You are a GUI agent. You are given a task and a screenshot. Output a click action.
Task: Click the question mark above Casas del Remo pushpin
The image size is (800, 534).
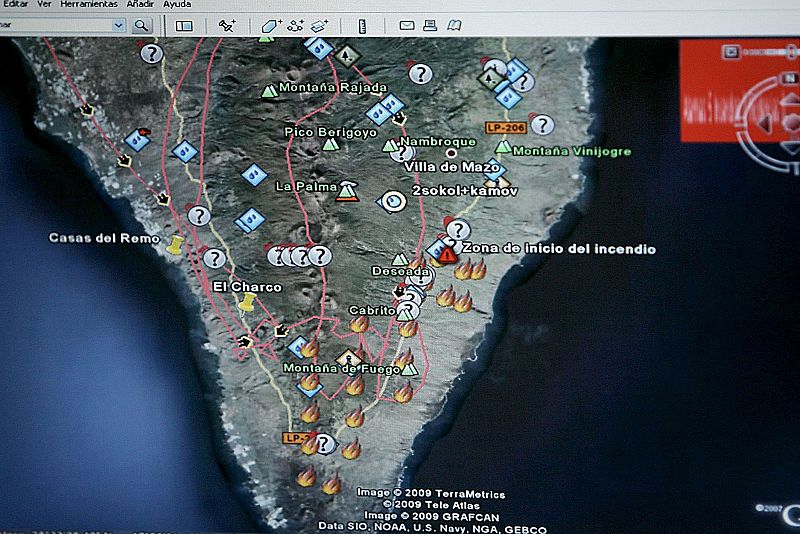click(x=199, y=216)
